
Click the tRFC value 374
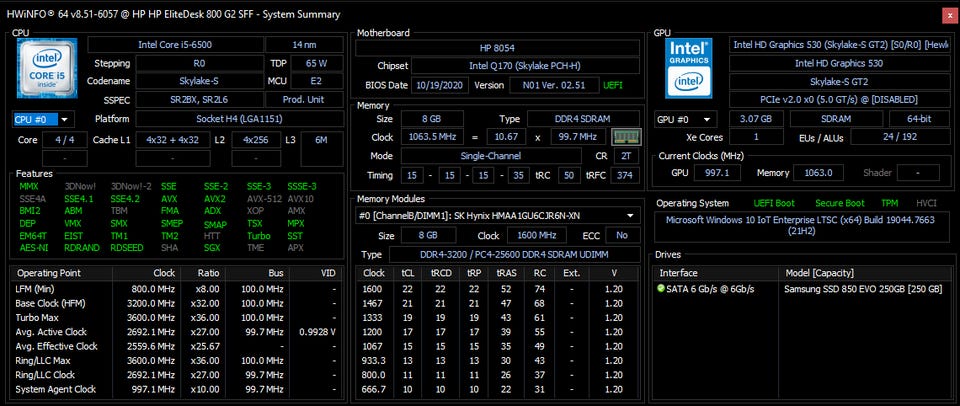[x=625, y=176]
